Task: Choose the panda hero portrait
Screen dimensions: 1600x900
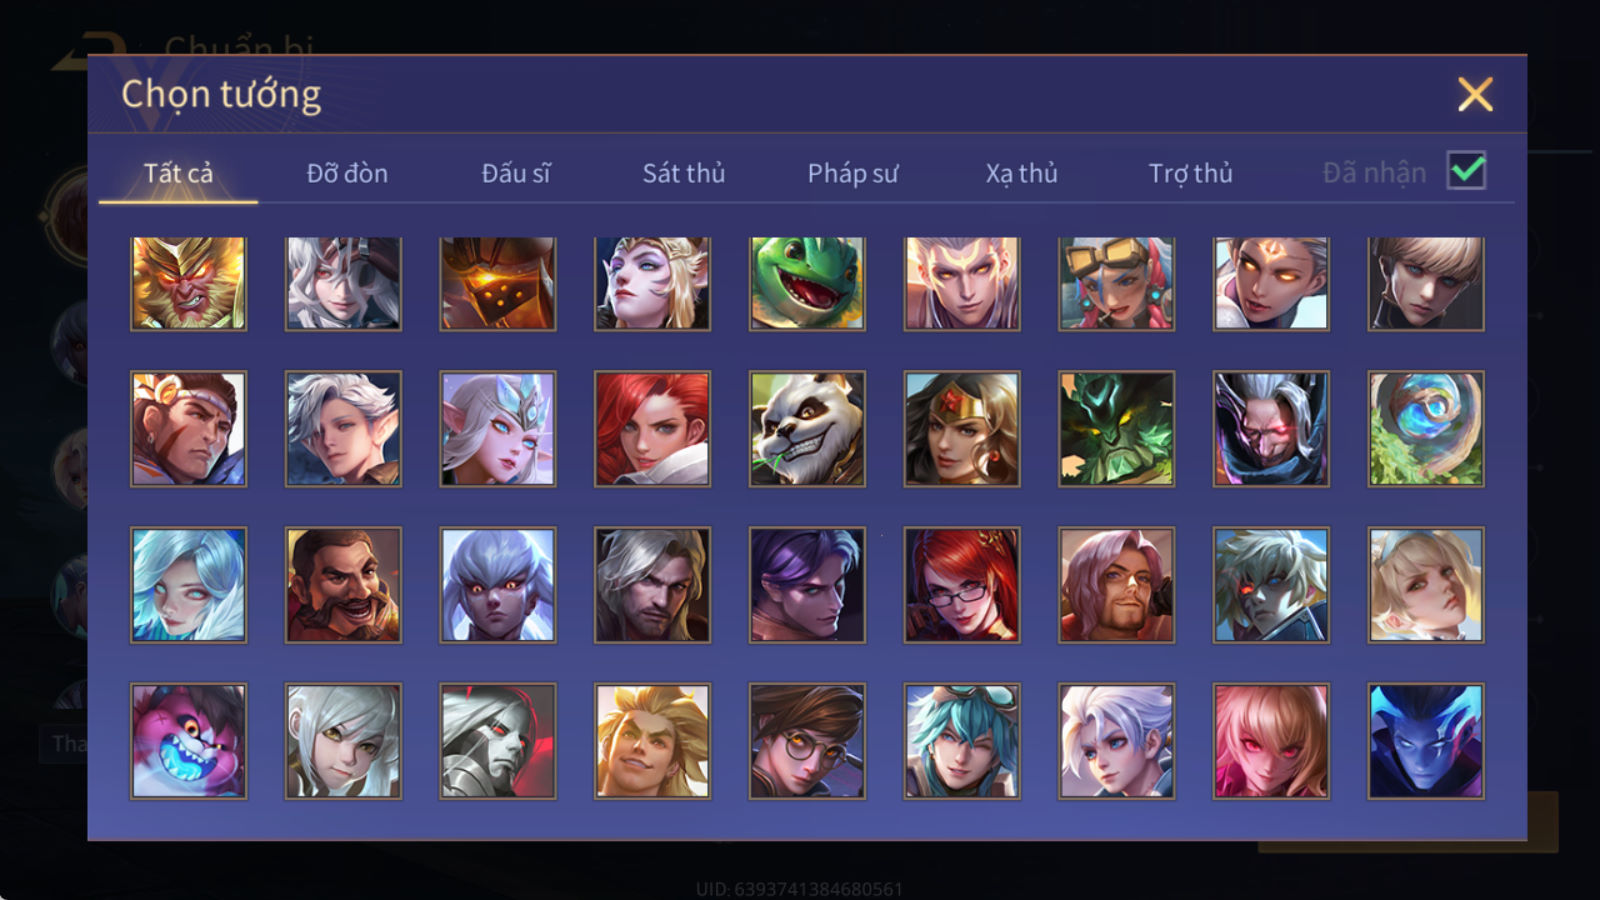Action: (807, 429)
